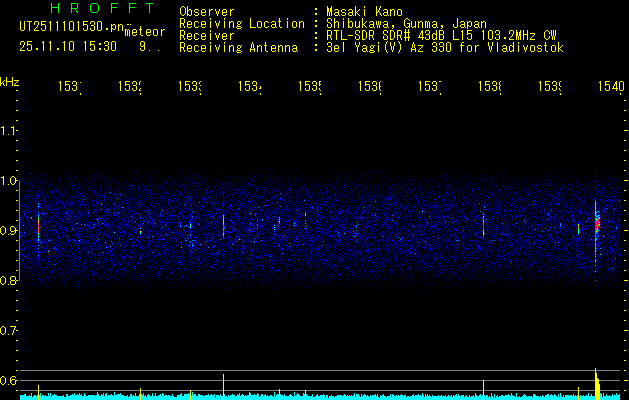Select the observer name Masaki Kano
The height and width of the screenshot is (400, 629).
[x=364, y=12]
